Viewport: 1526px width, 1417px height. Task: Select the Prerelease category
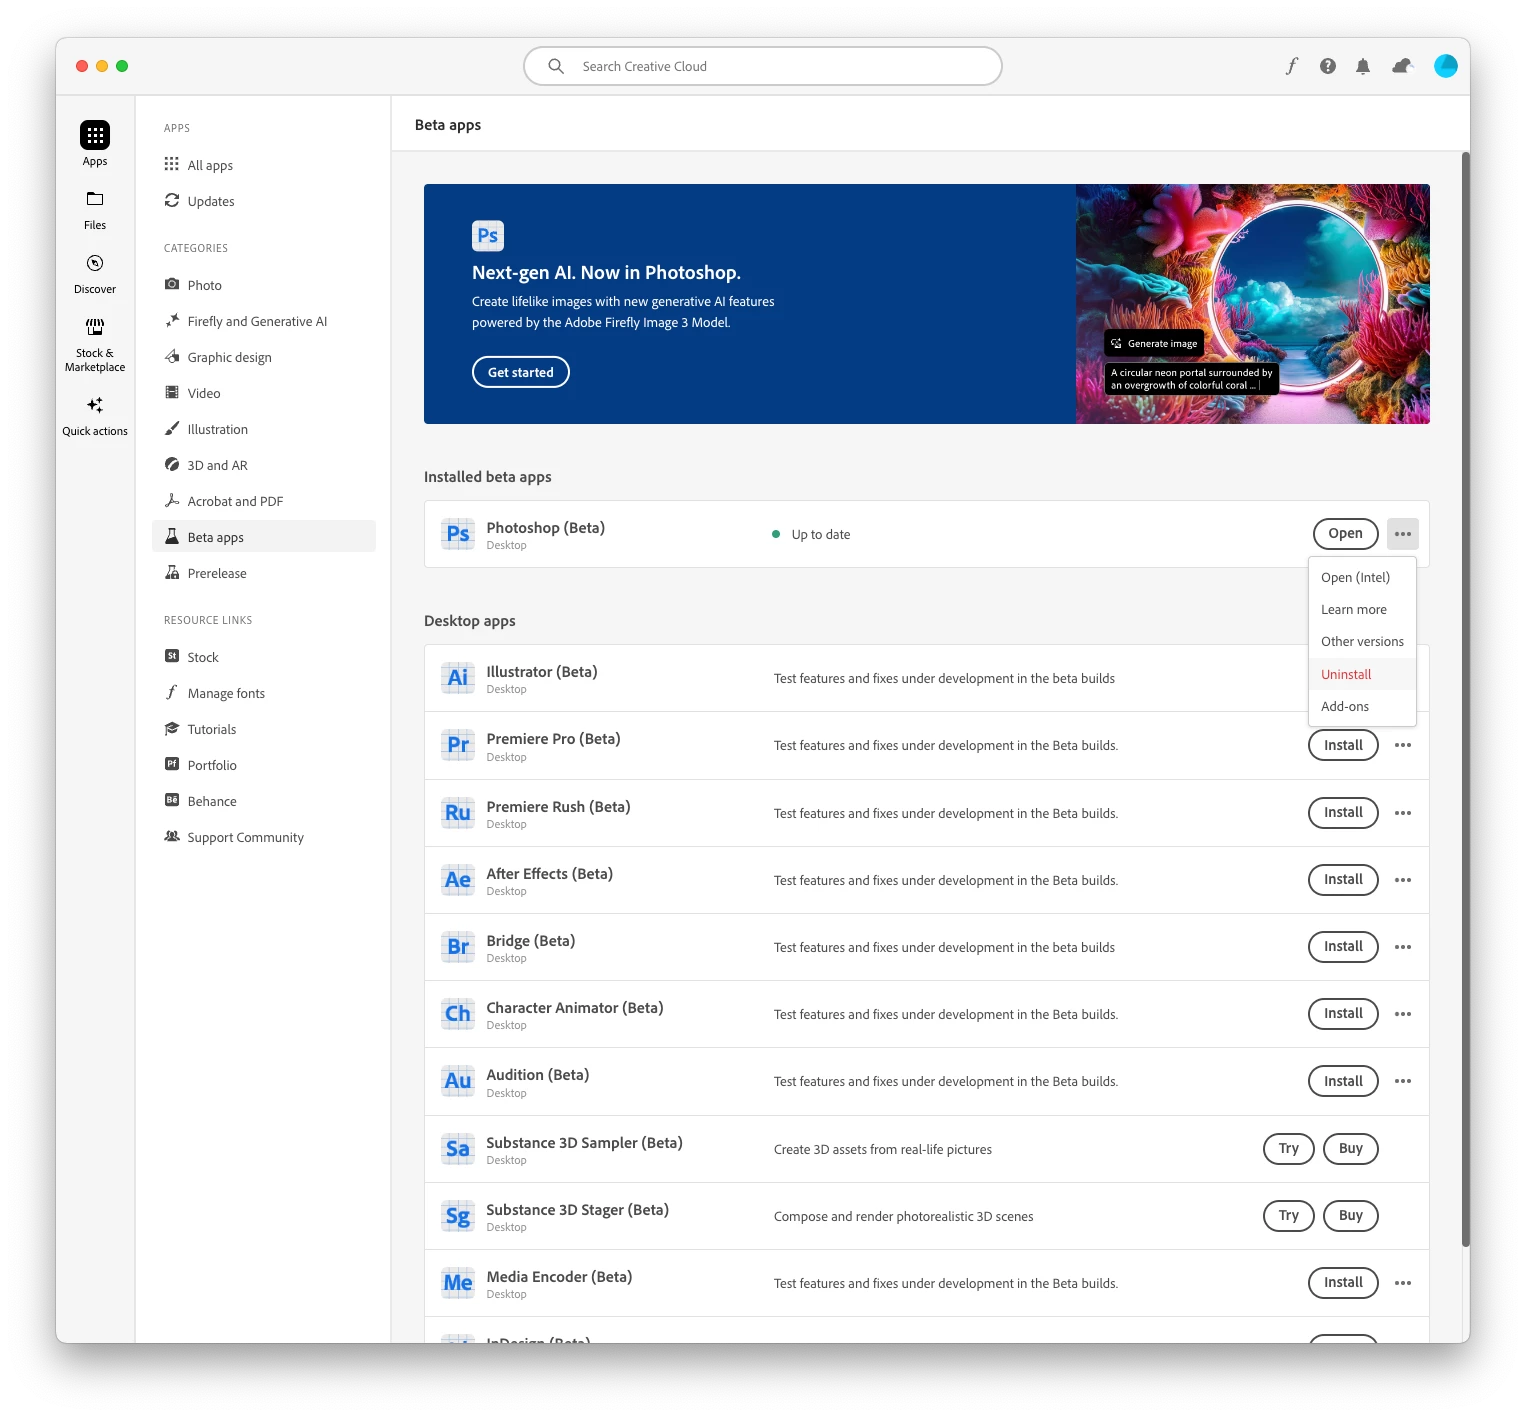point(264,573)
